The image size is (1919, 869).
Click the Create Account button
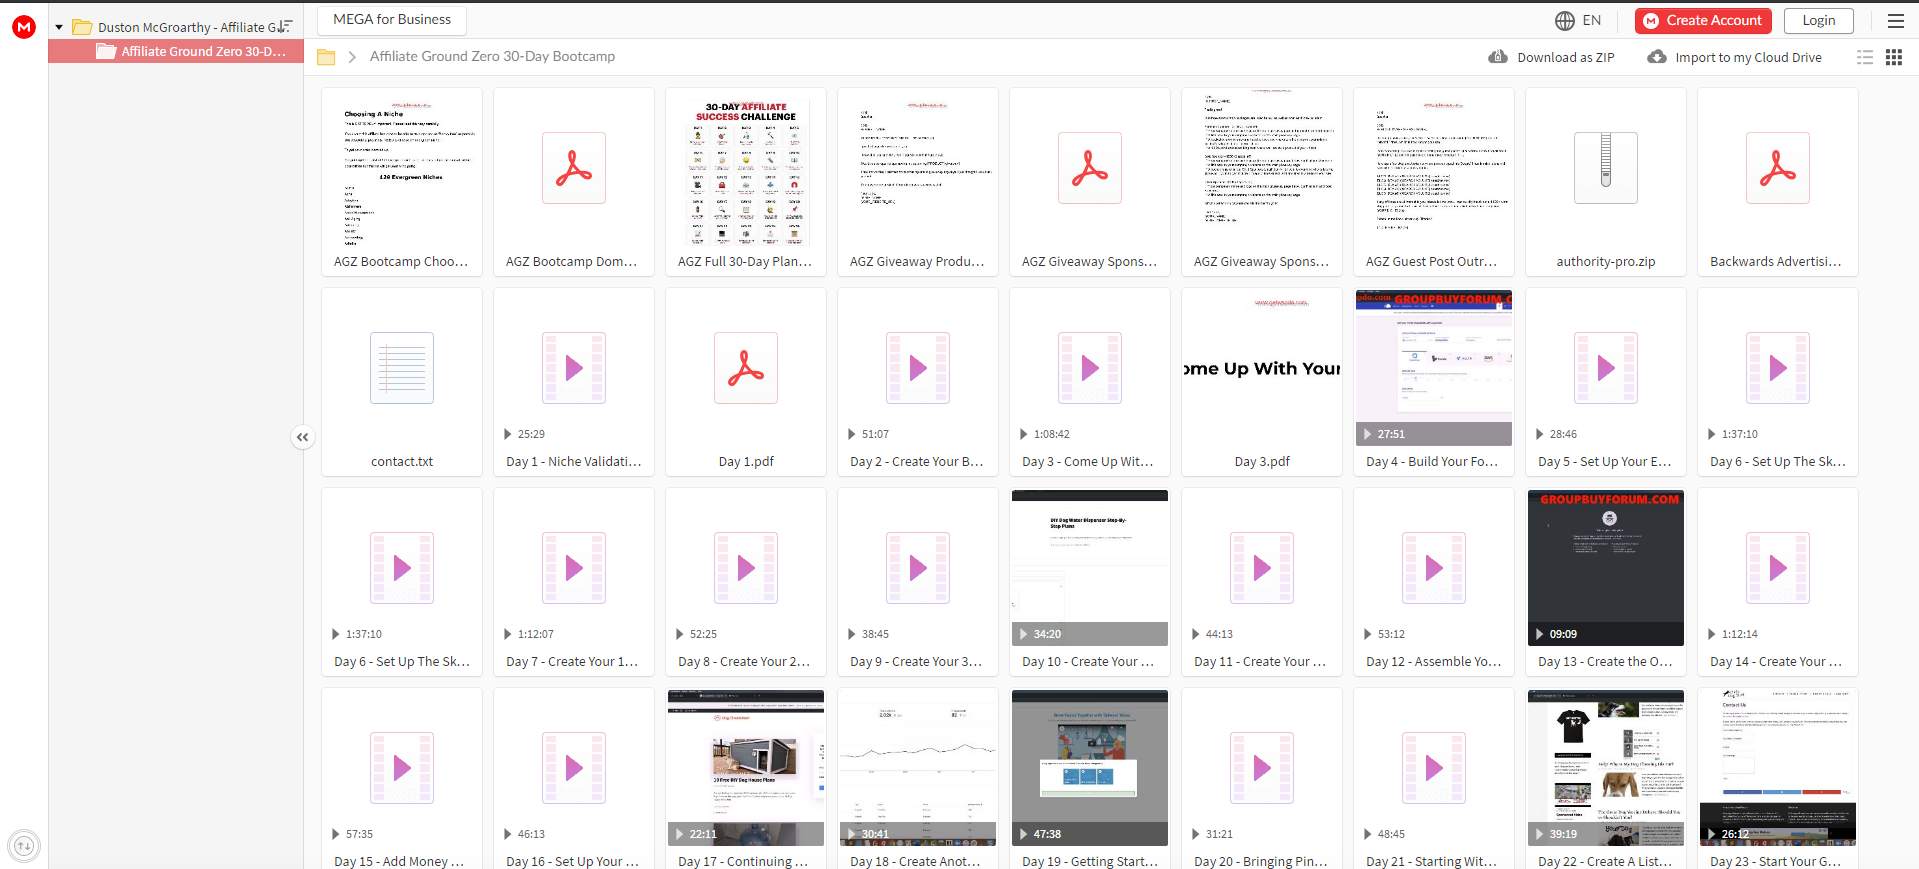[x=1703, y=20]
